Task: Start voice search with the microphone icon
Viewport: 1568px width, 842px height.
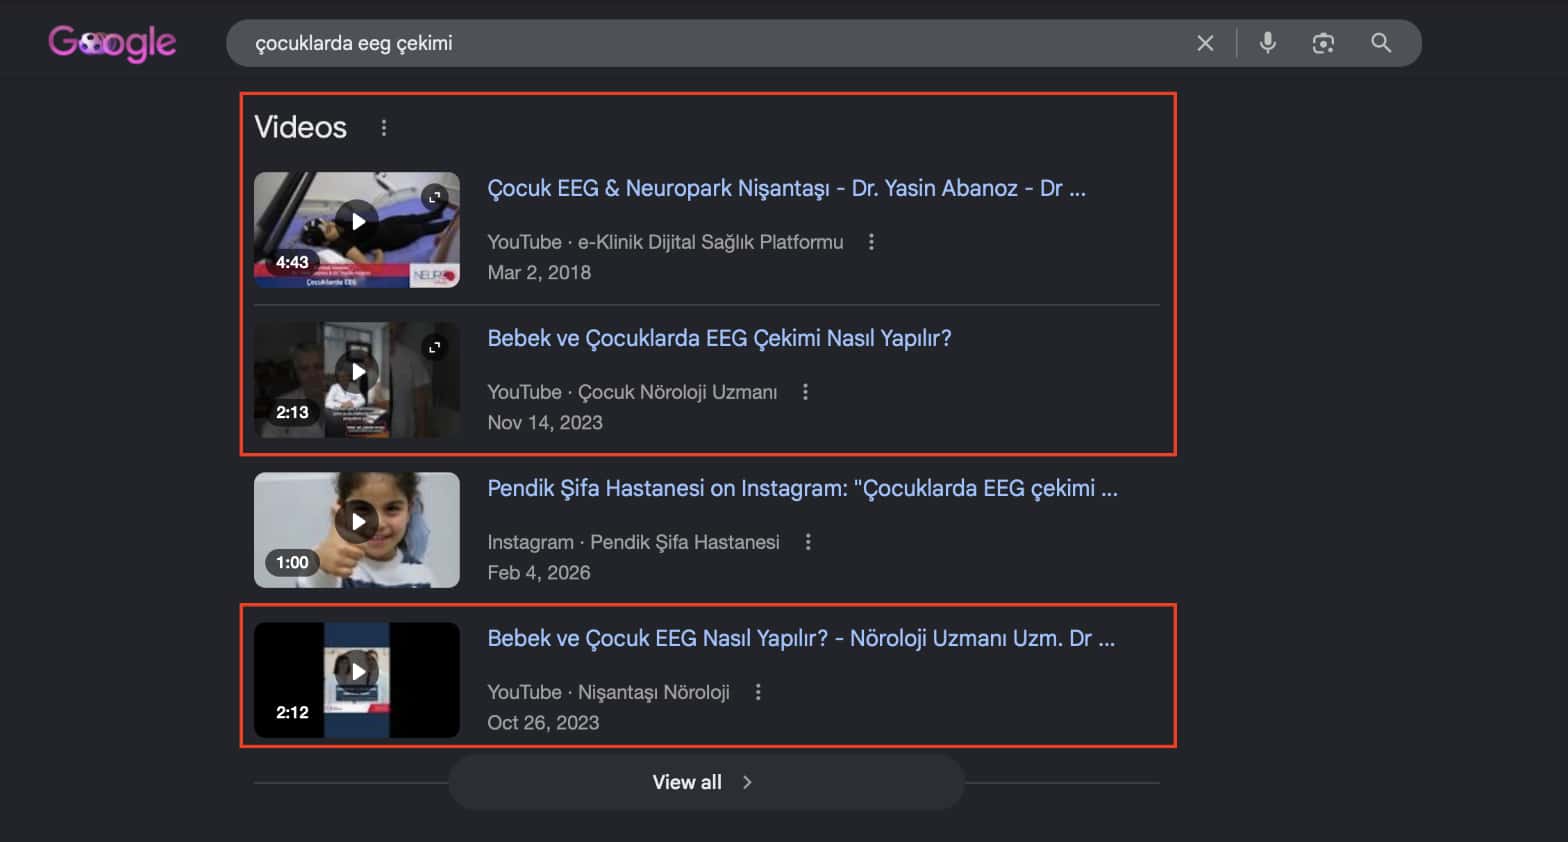Action: coord(1267,43)
